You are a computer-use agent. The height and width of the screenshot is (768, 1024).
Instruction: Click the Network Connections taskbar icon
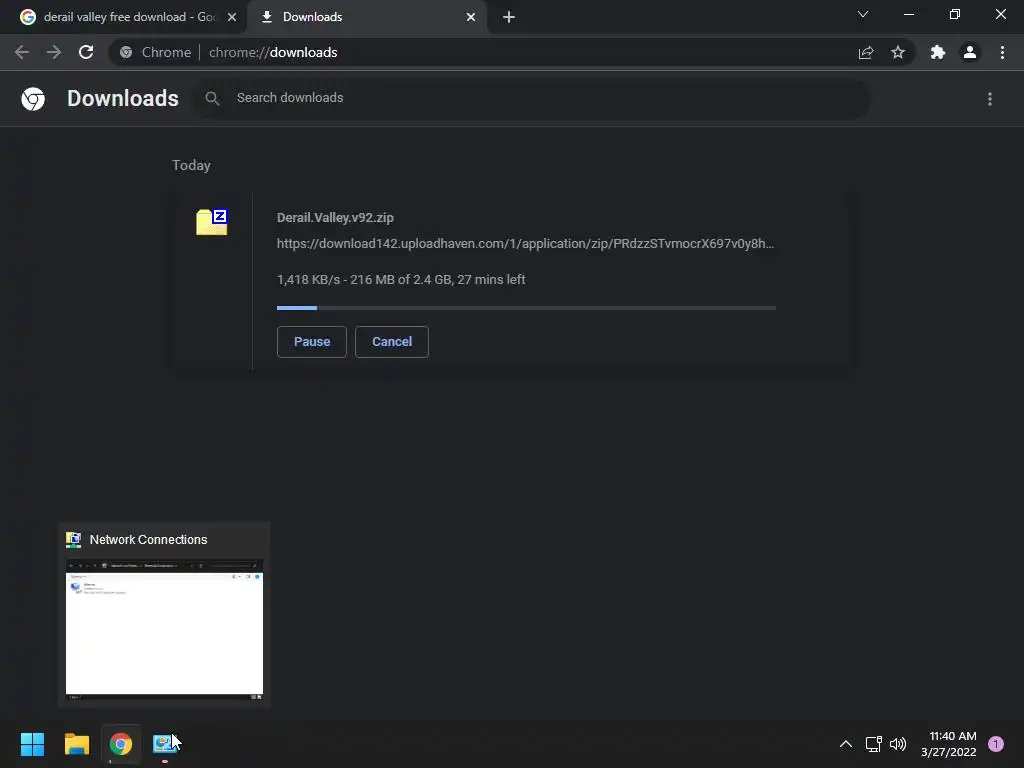point(165,744)
